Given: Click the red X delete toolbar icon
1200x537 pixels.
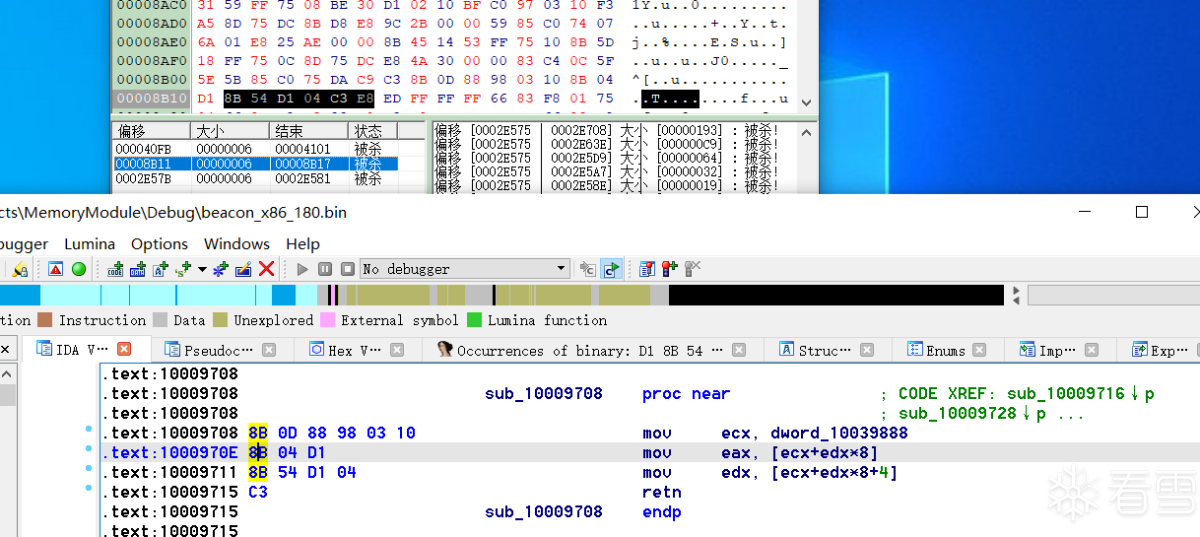Looking at the screenshot, I should click(266, 269).
